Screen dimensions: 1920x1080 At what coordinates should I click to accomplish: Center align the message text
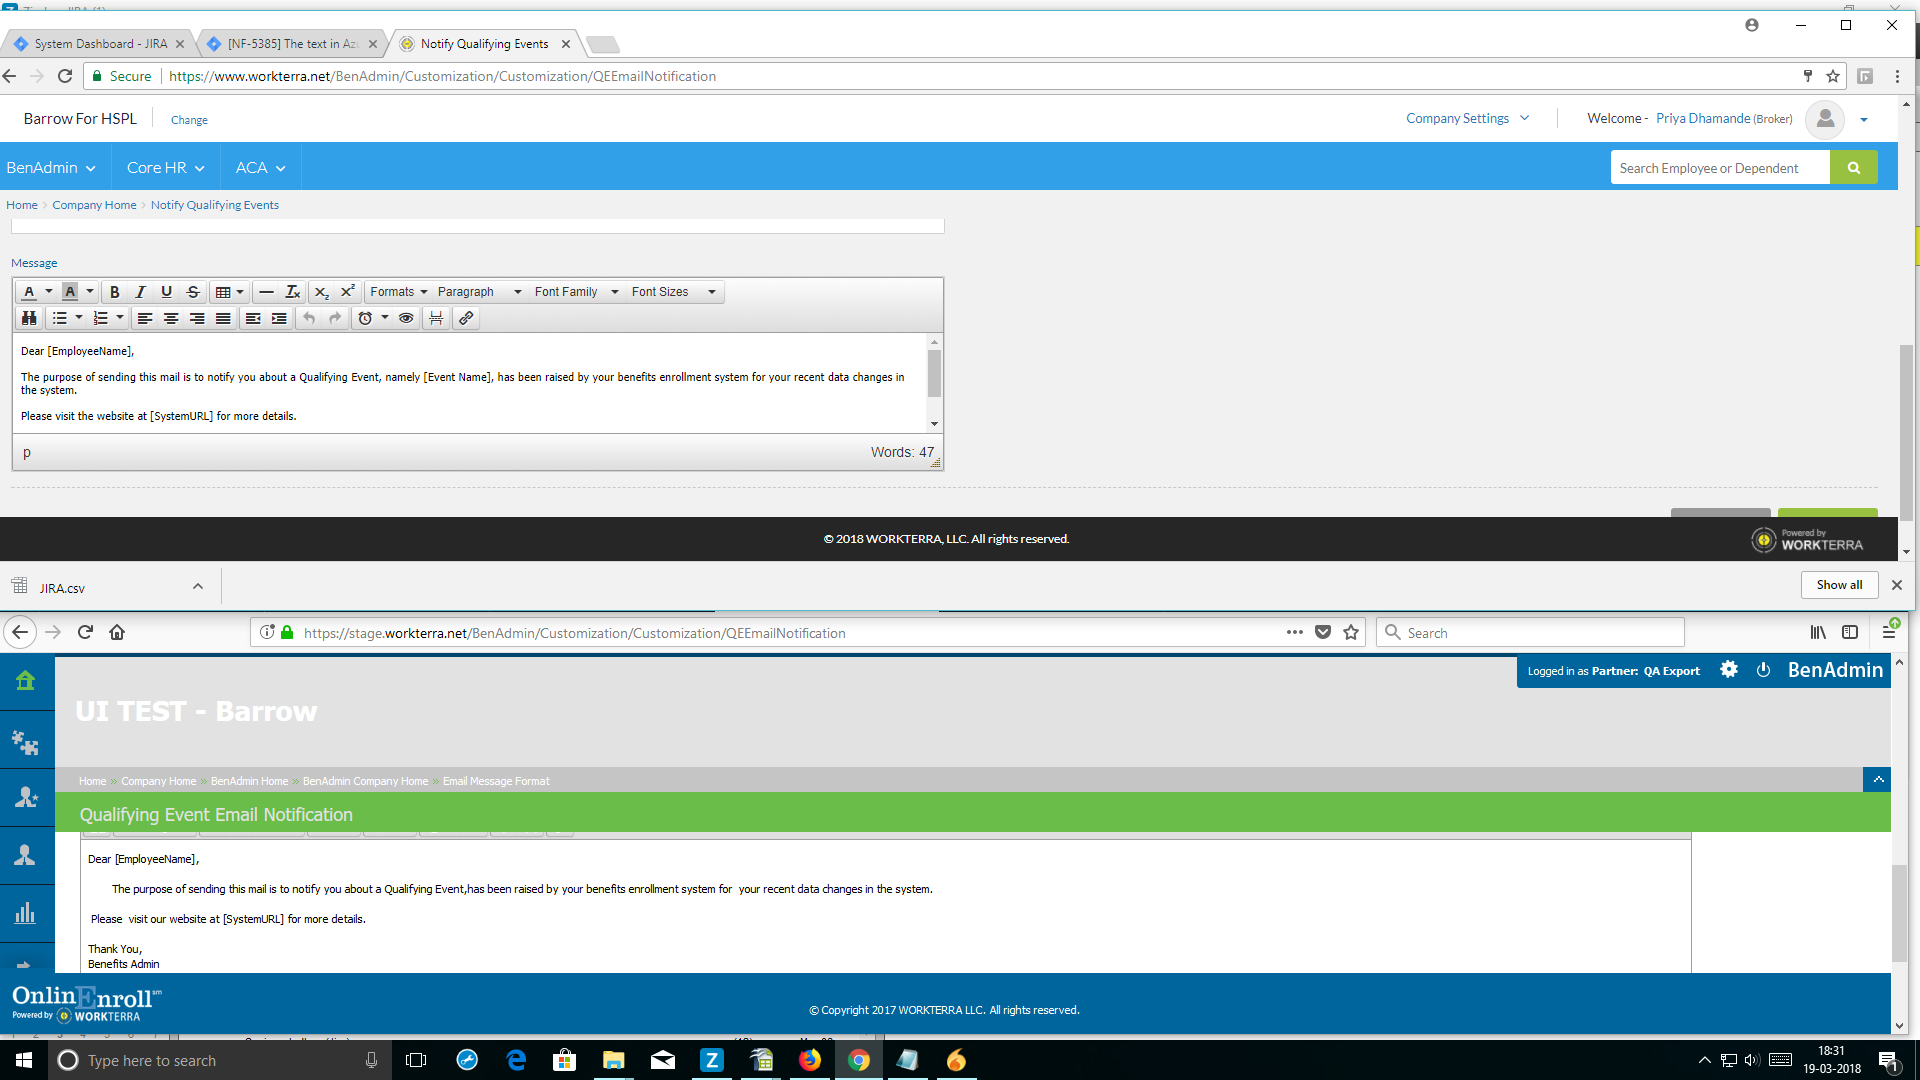click(171, 318)
